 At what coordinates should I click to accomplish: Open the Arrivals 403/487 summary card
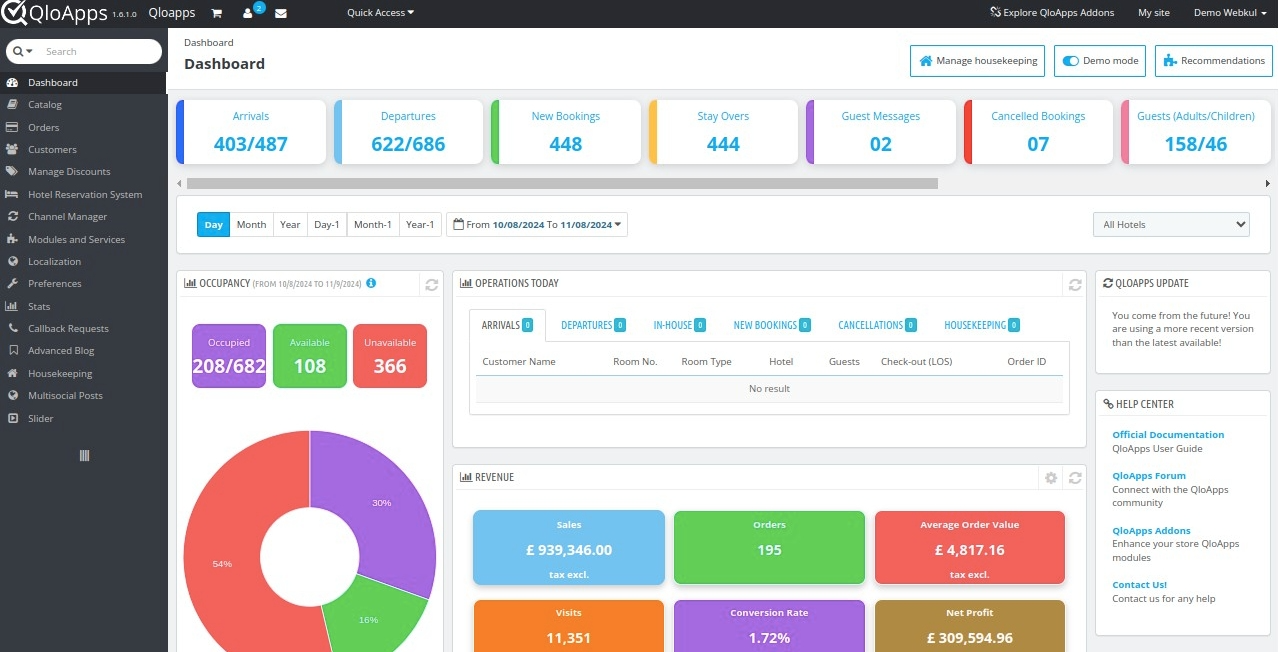coord(251,132)
